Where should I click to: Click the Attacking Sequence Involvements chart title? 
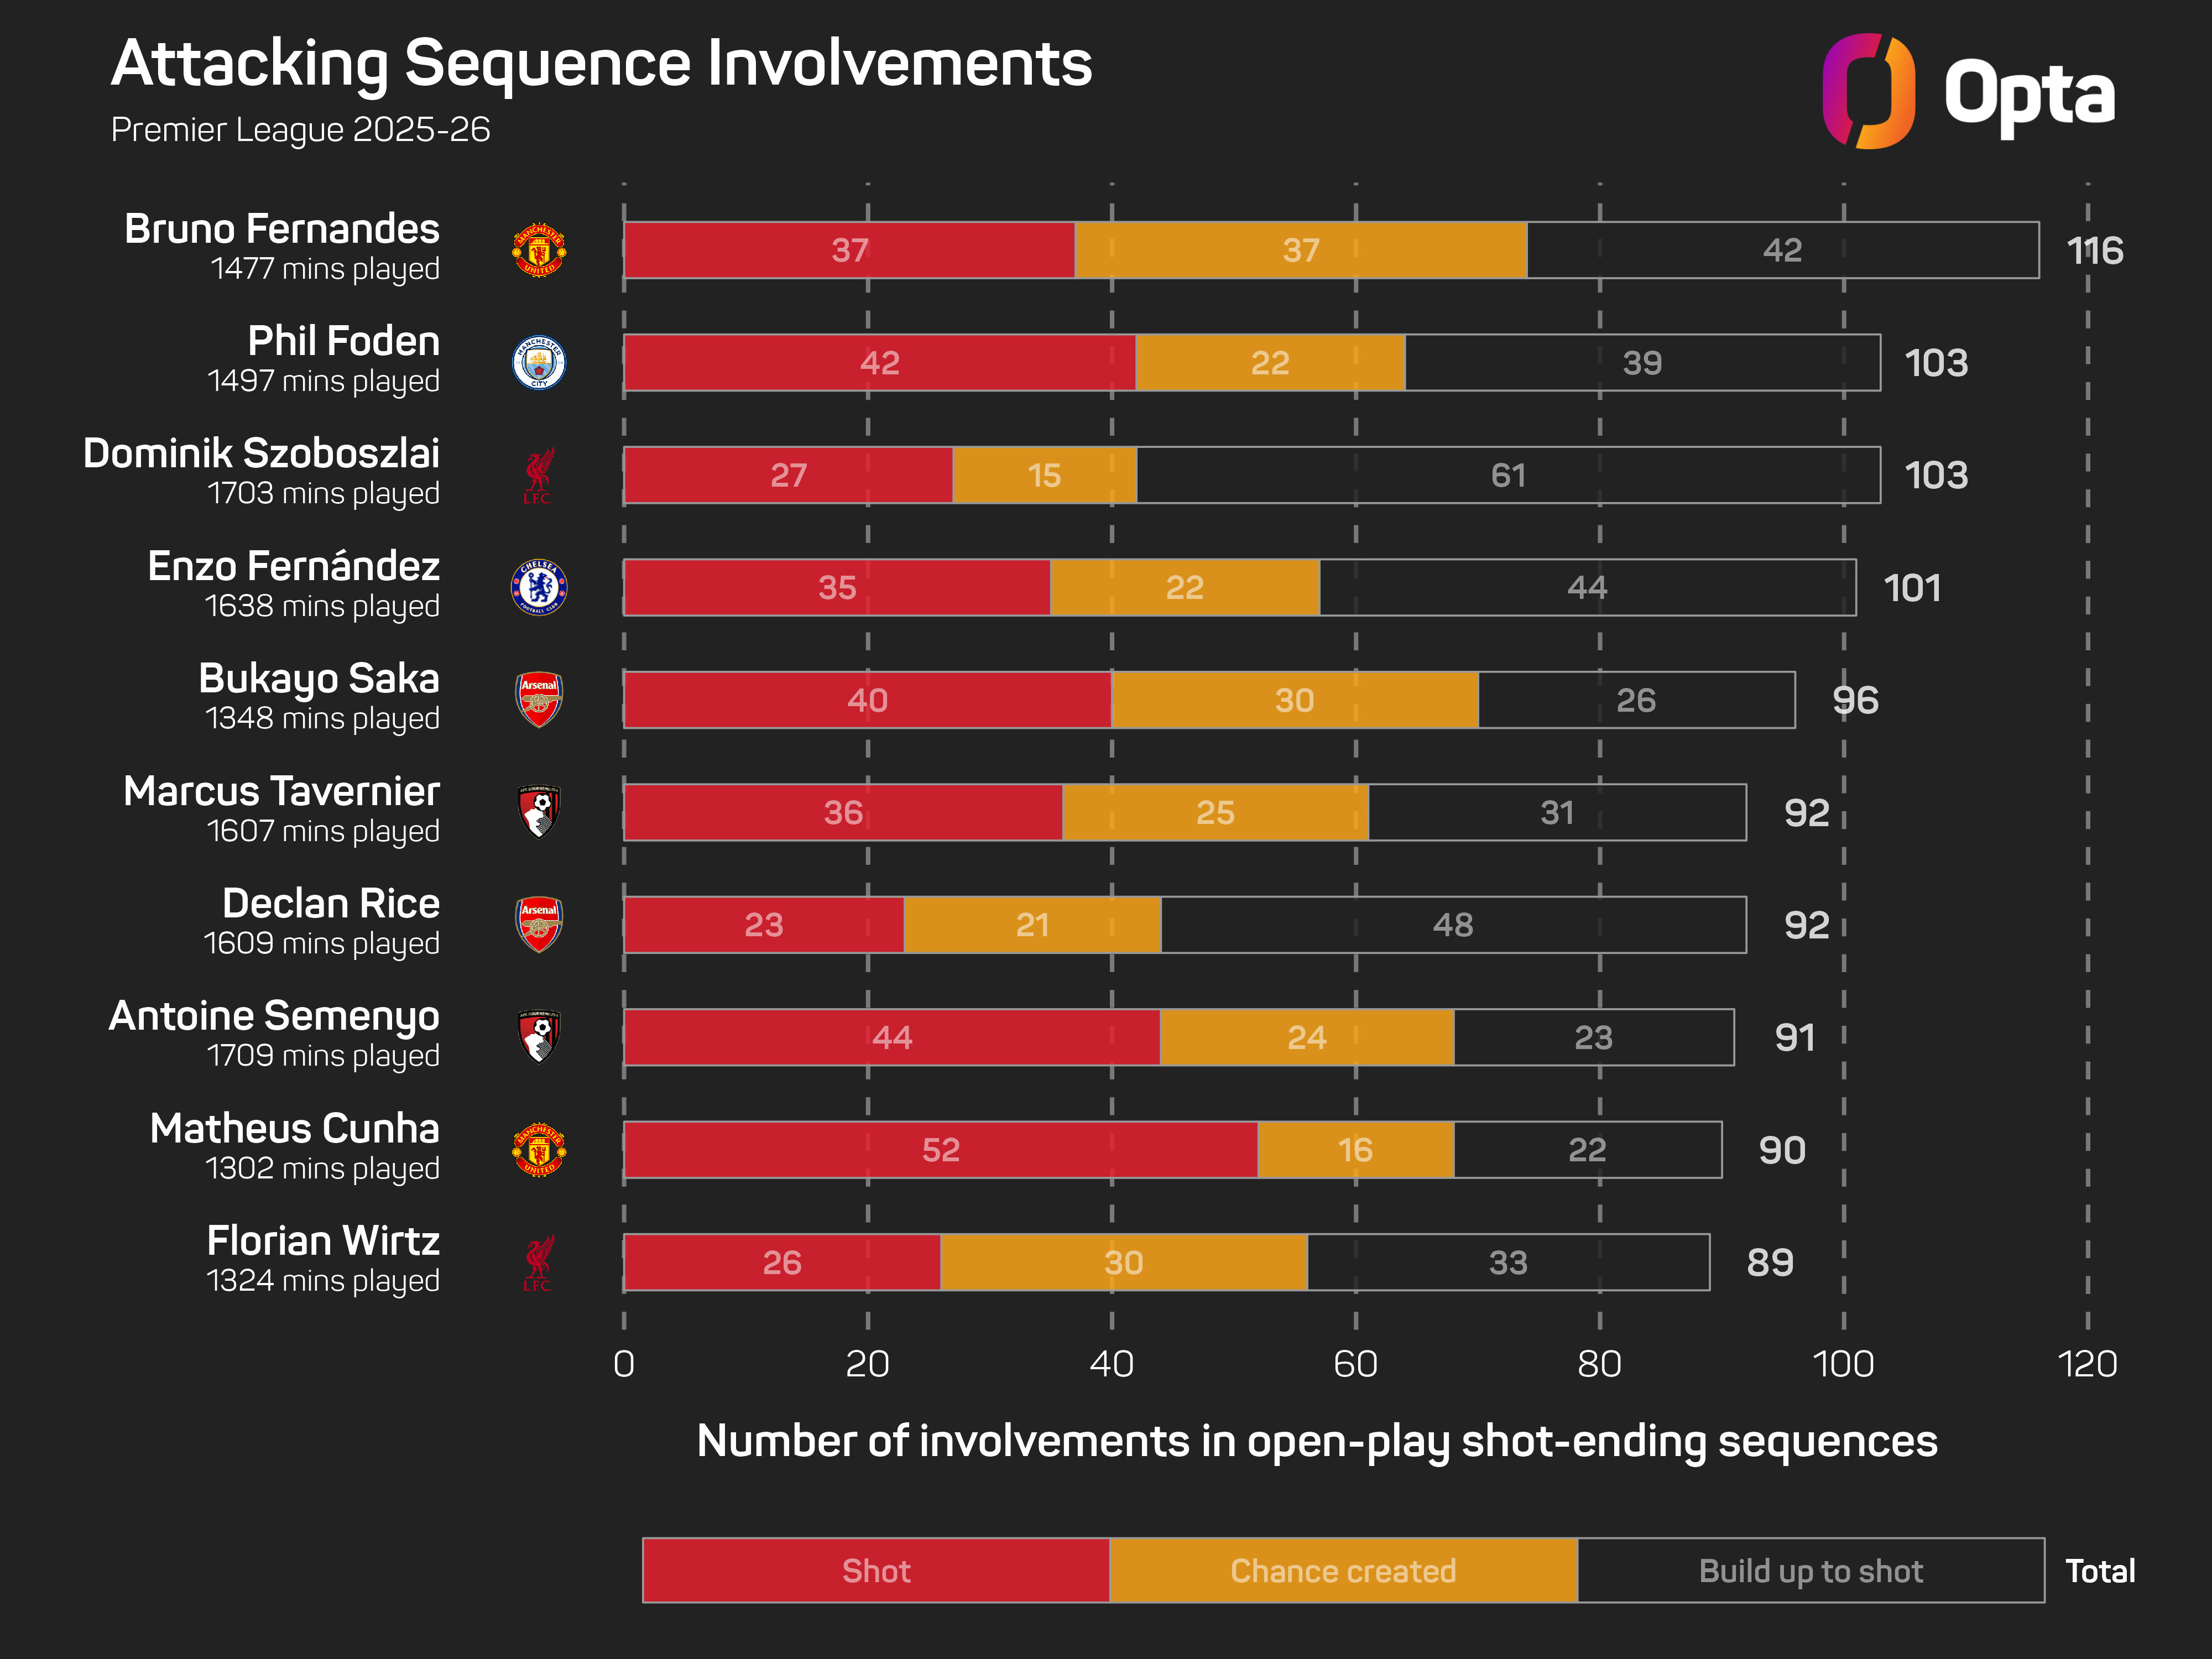601,64
